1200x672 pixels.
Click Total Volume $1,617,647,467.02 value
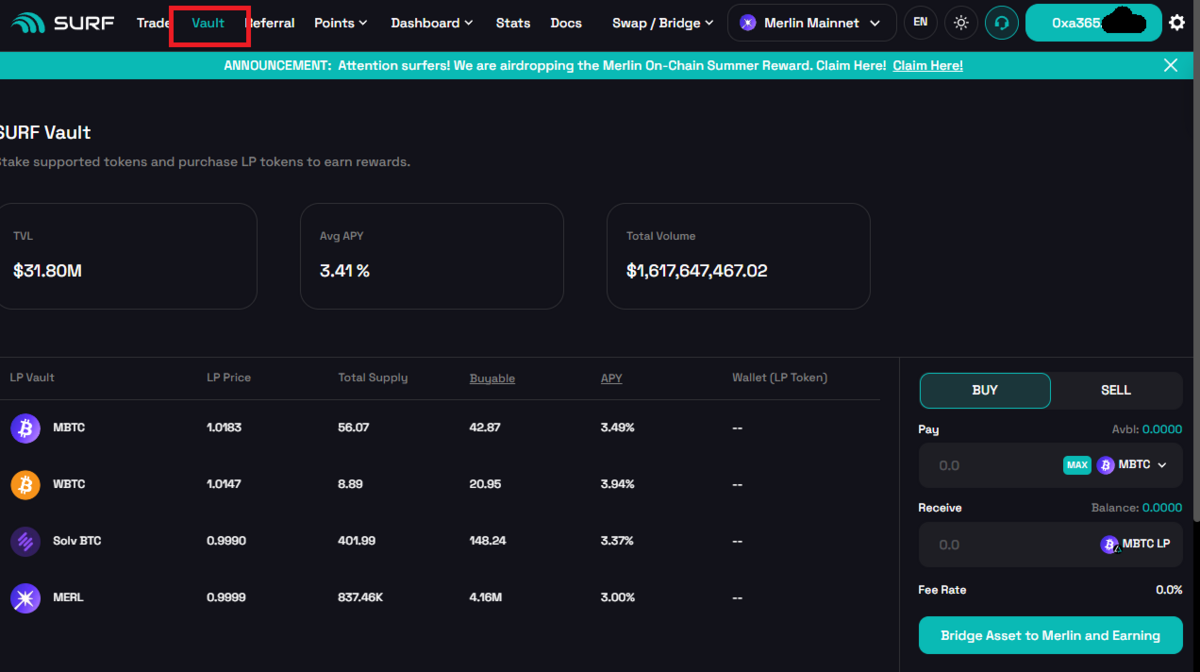coord(697,271)
